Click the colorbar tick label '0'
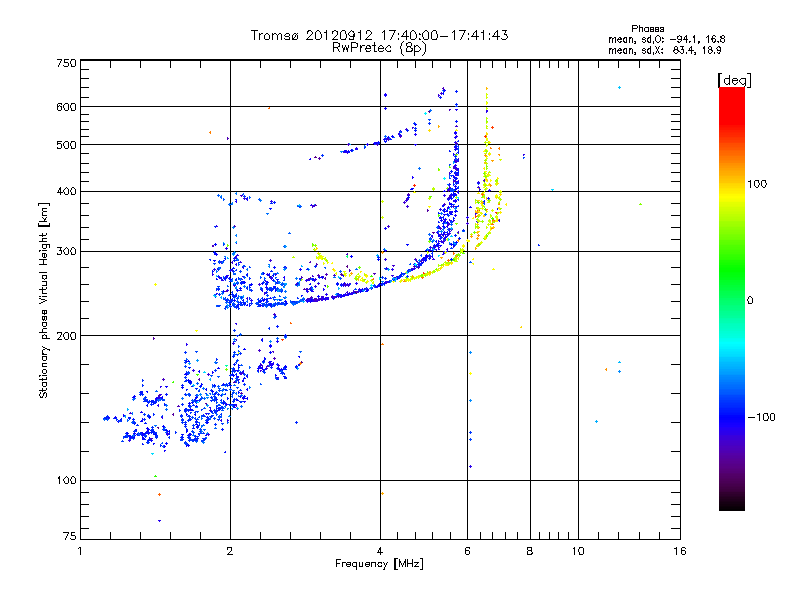800x600 pixels. tap(749, 301)
